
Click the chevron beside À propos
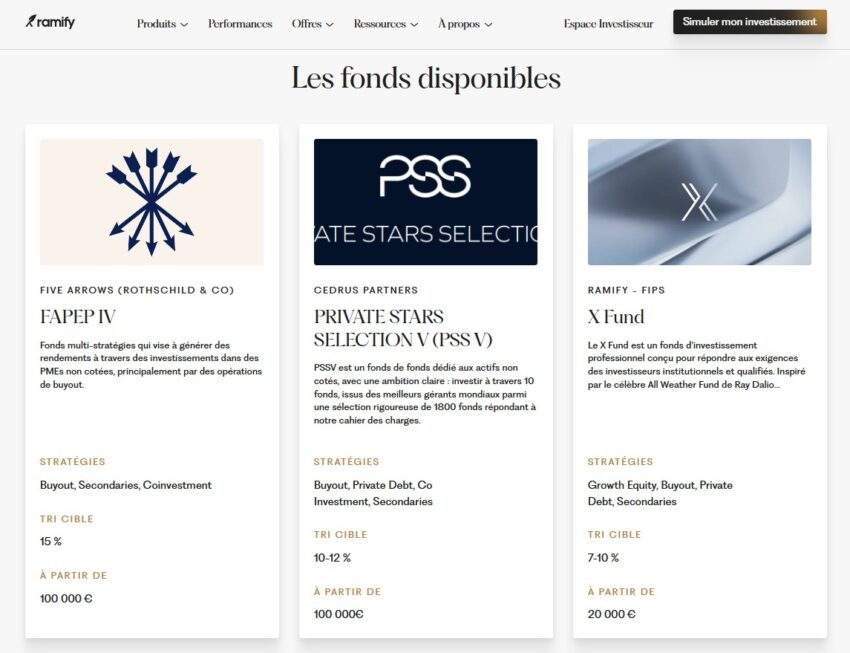coord(488,25)
